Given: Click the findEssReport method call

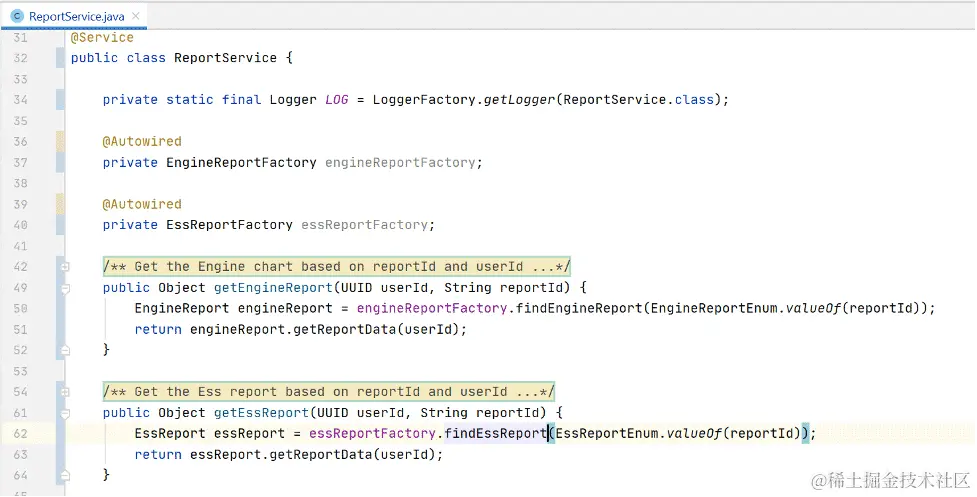Looking at the screenshot, I should tap(495, 433).
